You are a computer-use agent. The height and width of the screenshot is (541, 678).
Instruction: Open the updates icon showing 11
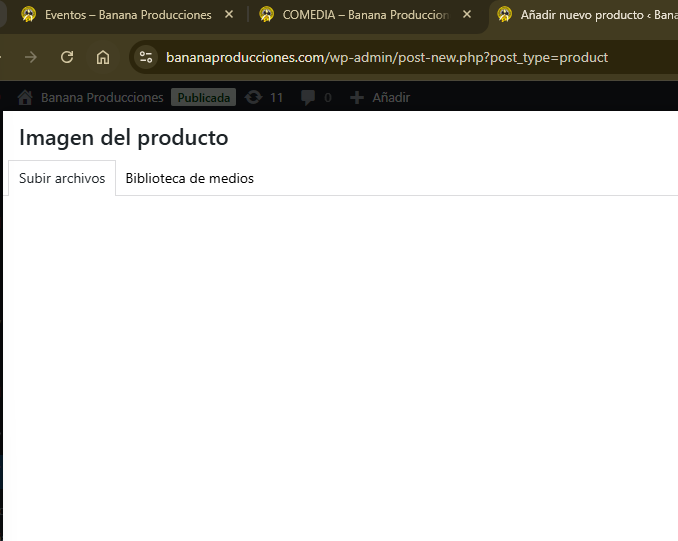253,97
